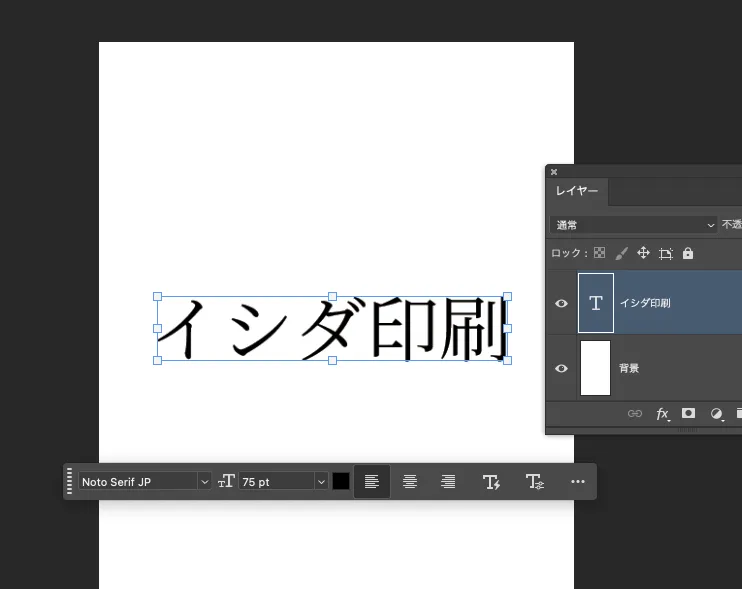
Task: Create new fill or adjustment layer
Action: (x=716, y=414)
